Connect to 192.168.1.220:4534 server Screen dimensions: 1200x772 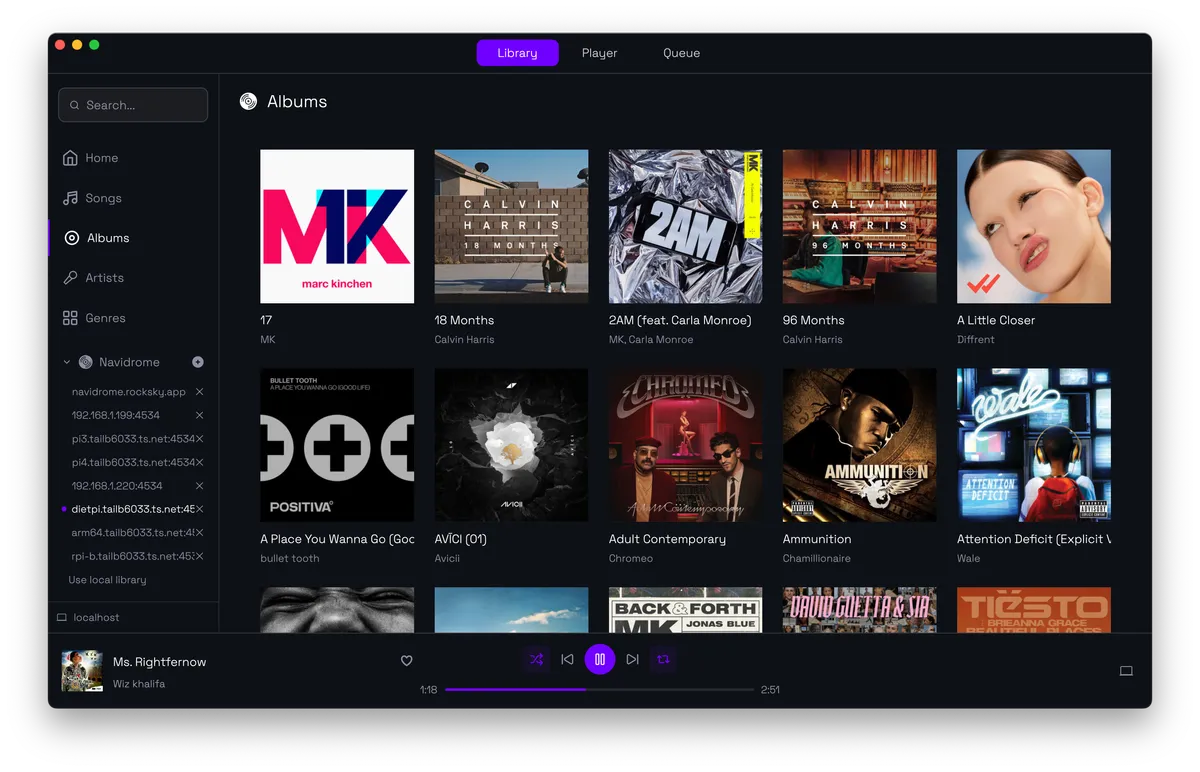(117, 486)
